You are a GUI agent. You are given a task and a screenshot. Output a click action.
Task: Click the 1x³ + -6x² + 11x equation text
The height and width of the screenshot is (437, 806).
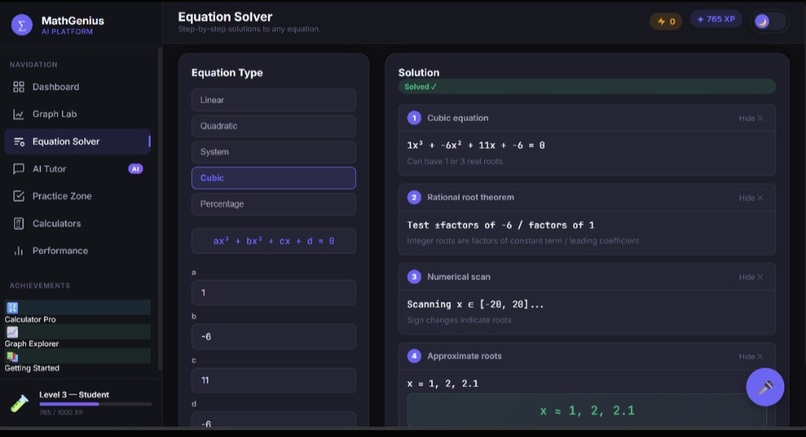pos(475,145)
